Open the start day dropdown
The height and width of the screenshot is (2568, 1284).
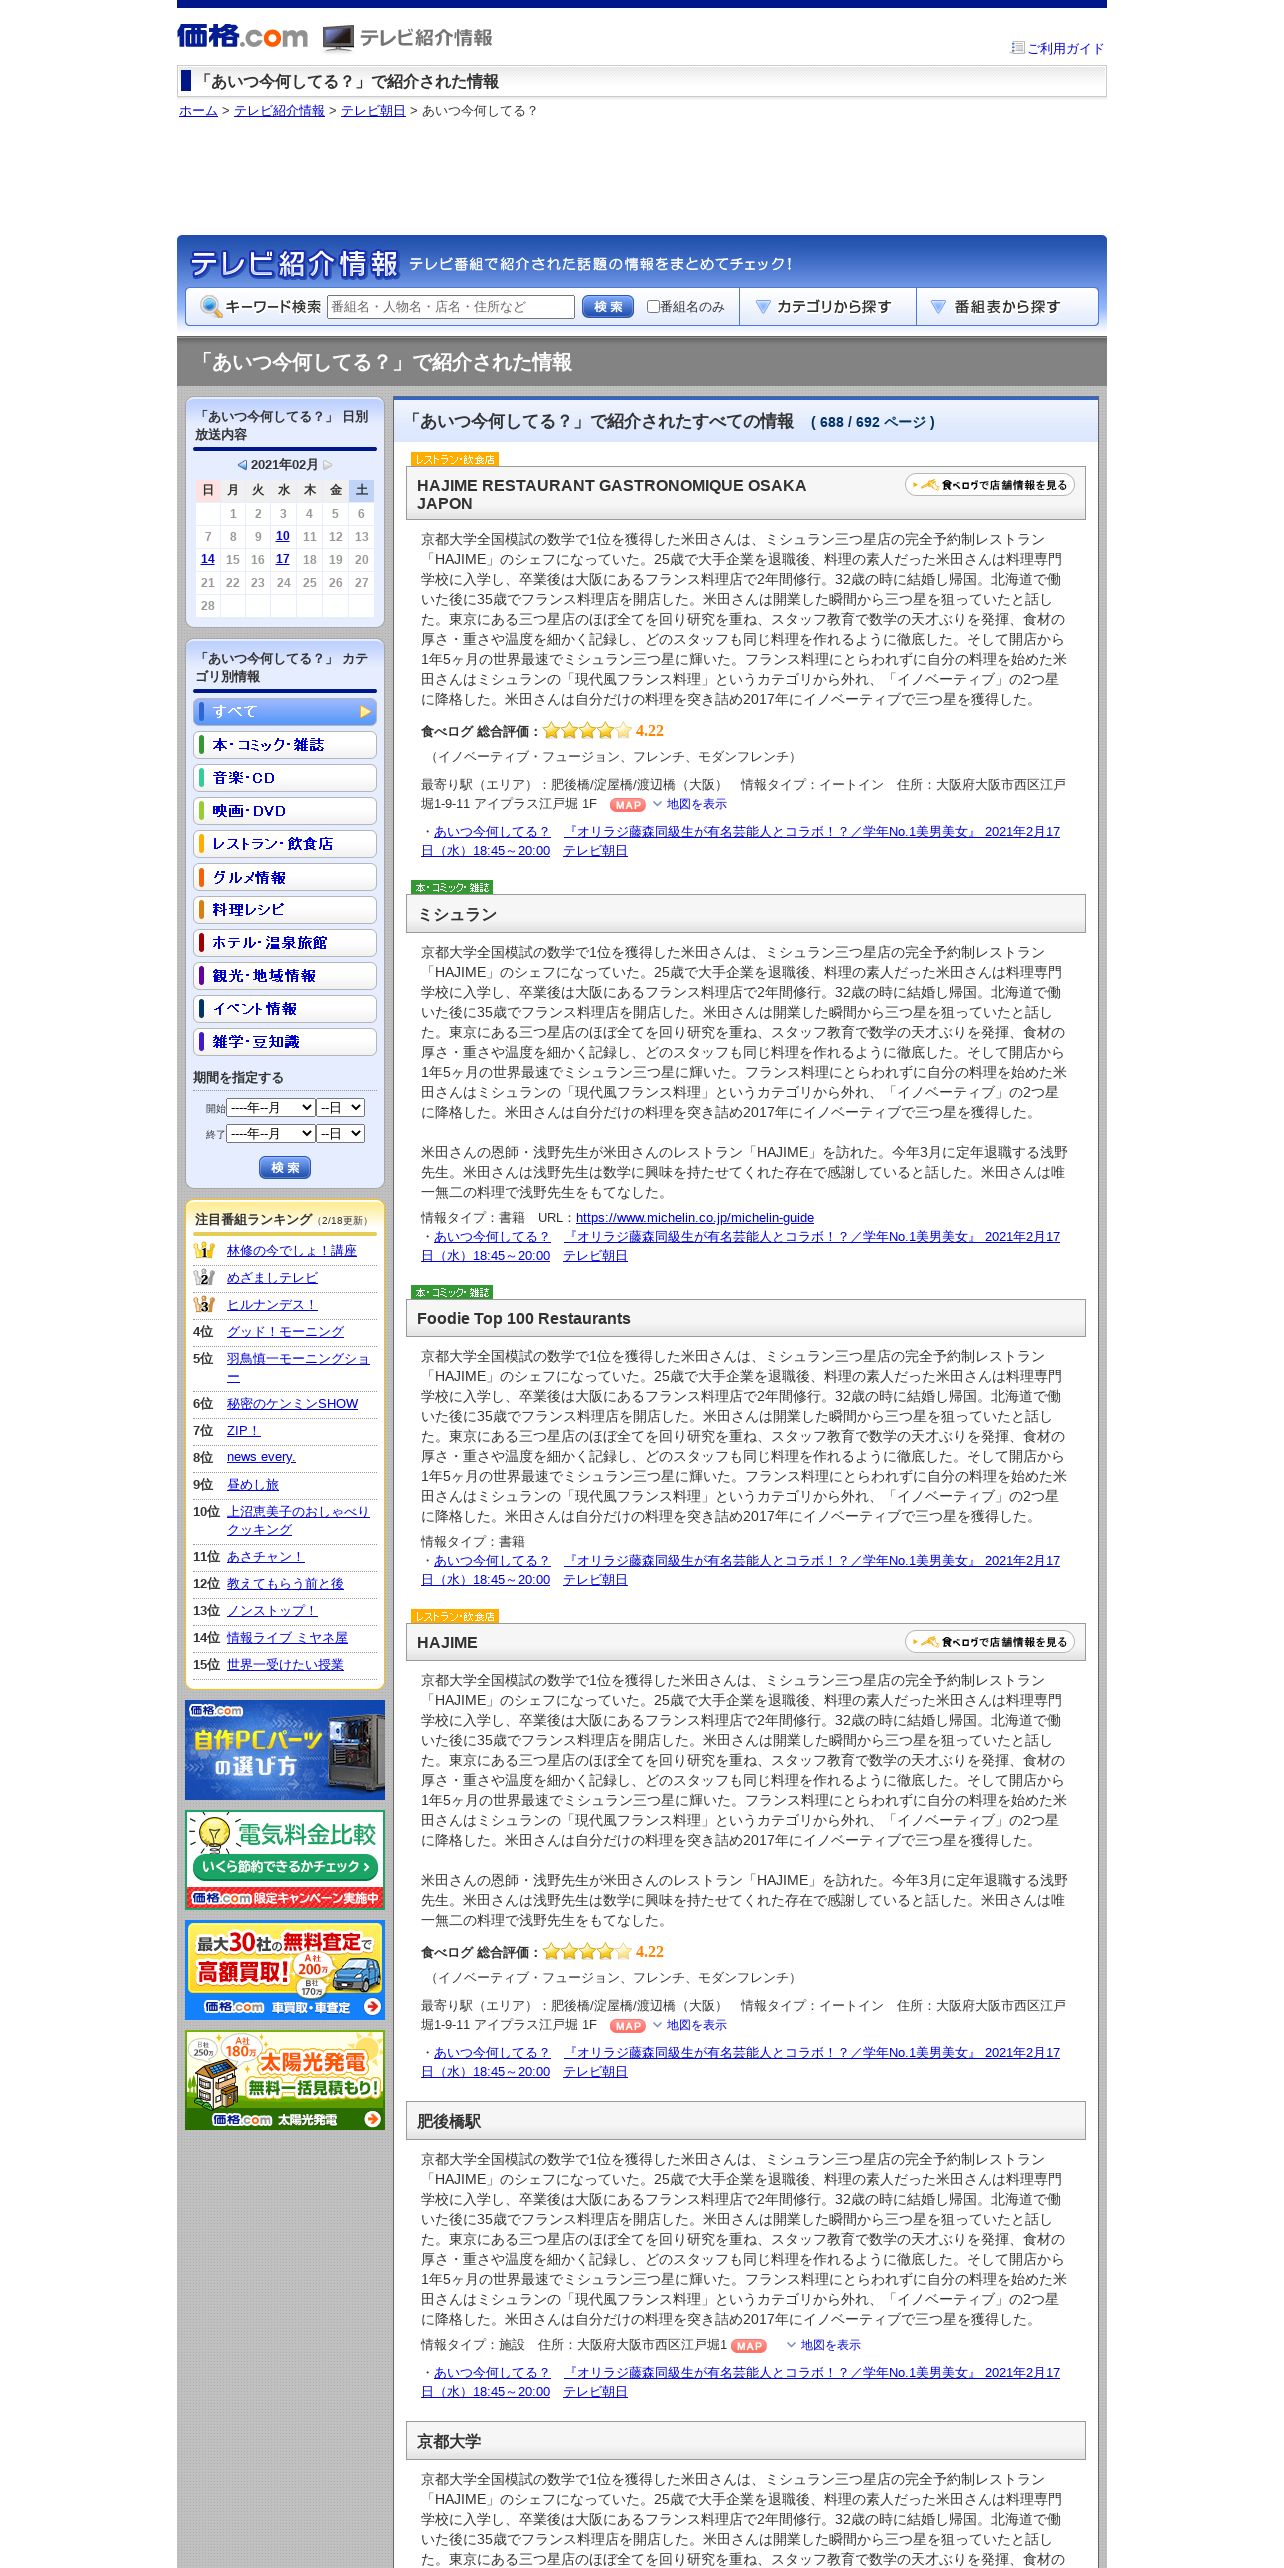341,1108
